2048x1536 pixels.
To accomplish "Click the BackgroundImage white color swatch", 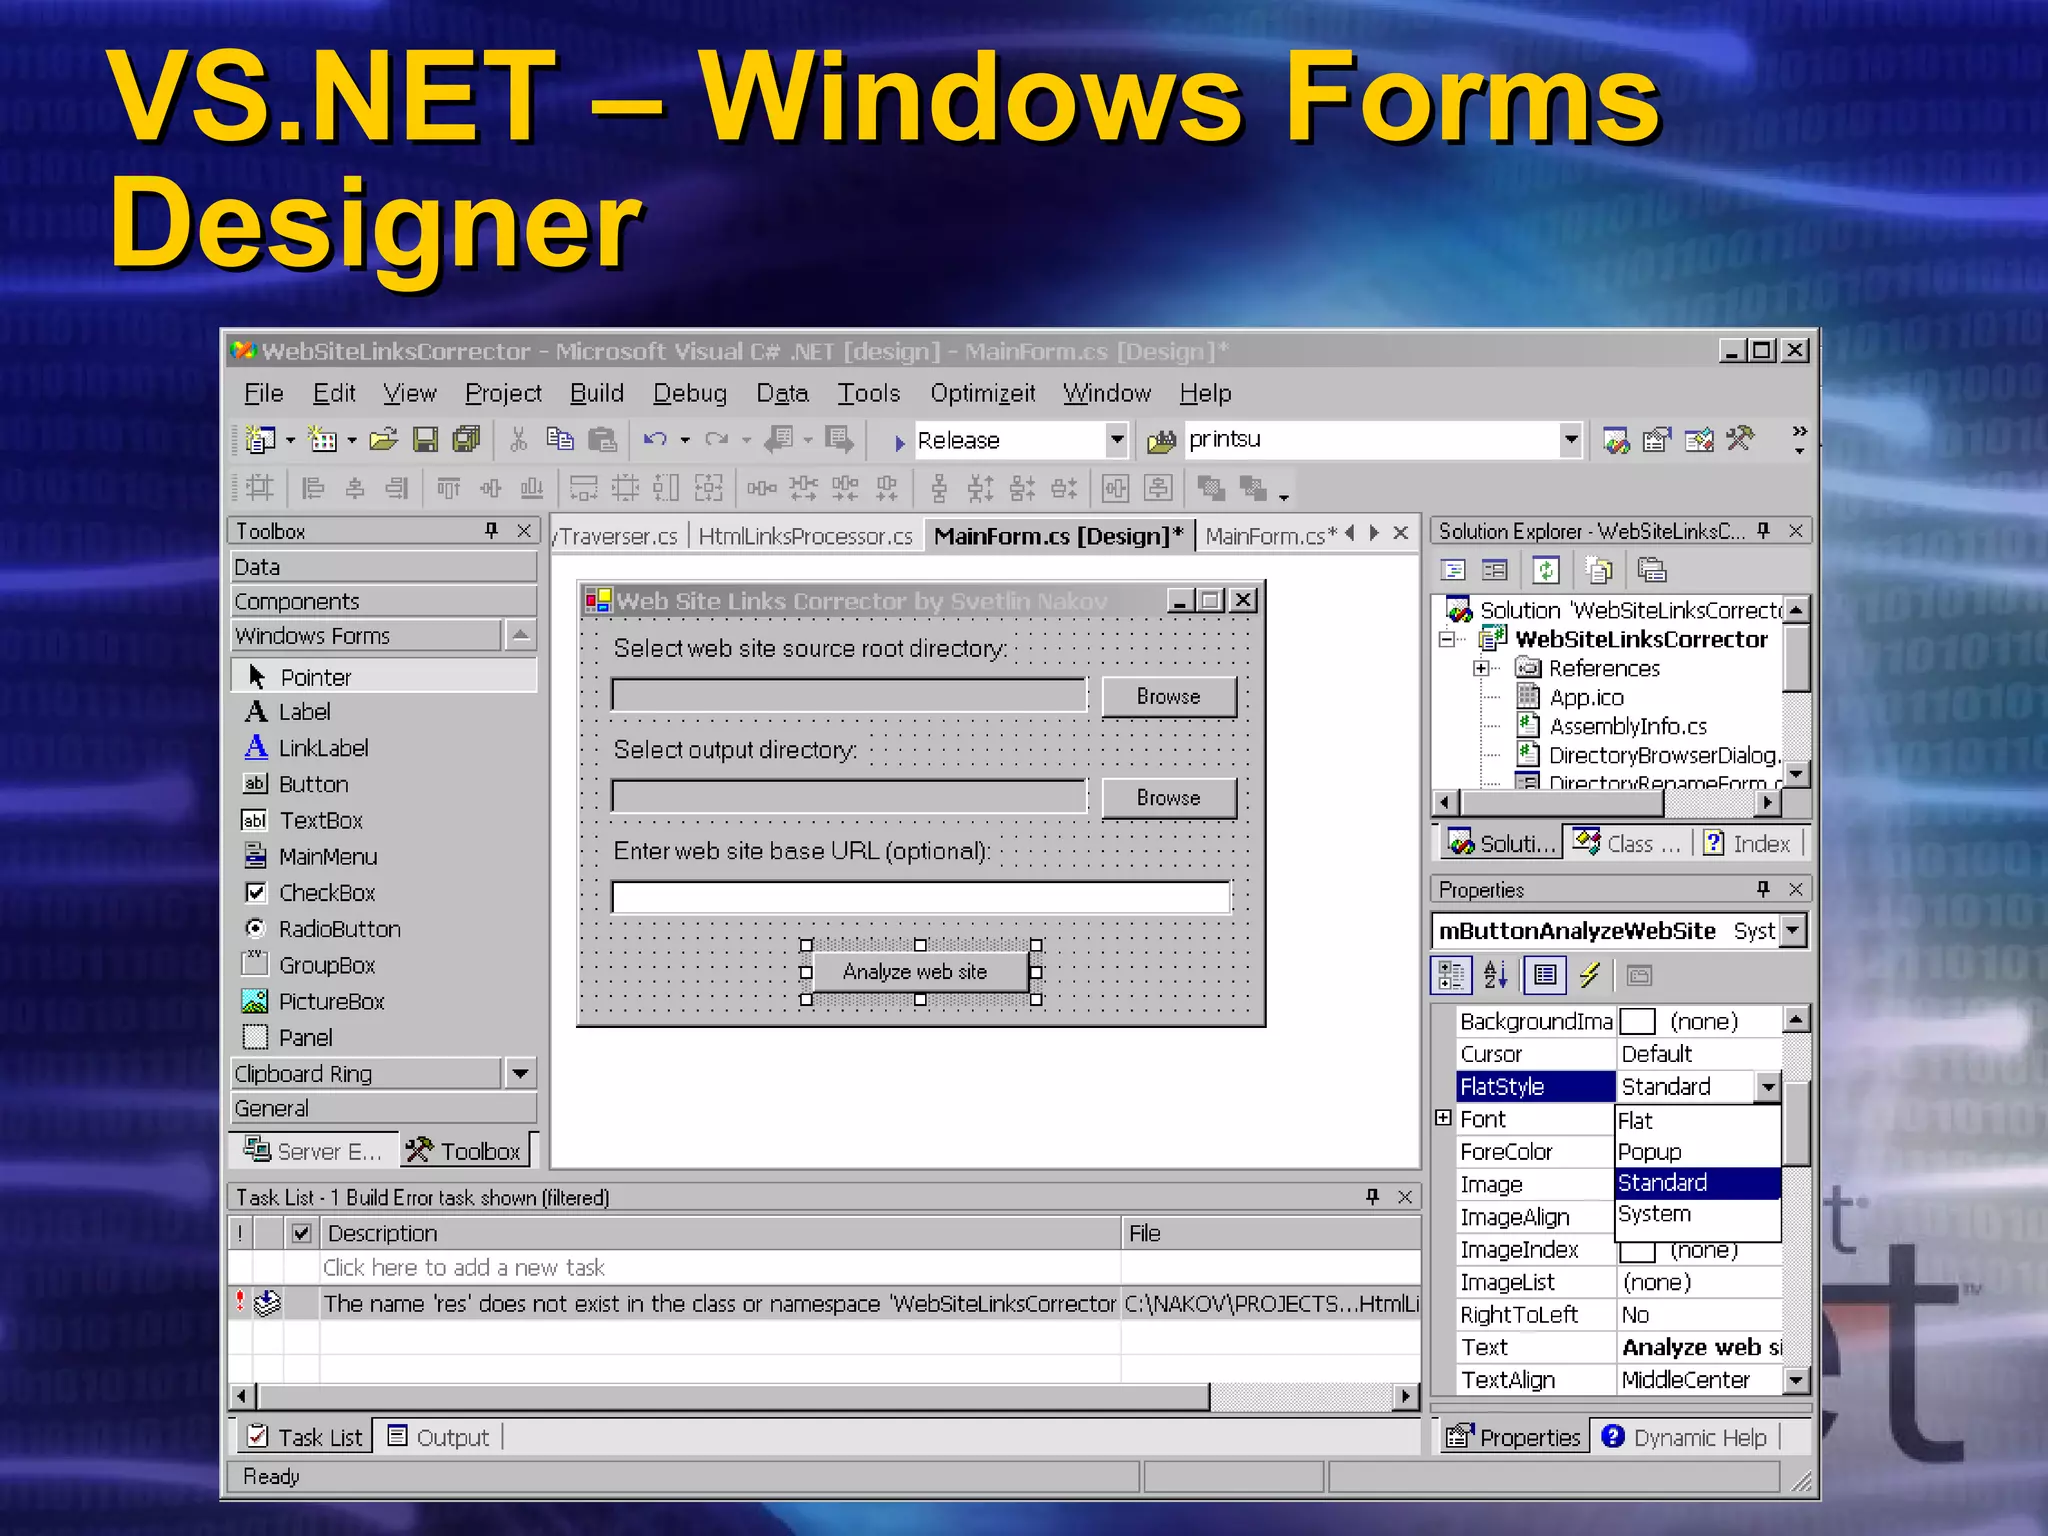I will coord(1638,1021).
